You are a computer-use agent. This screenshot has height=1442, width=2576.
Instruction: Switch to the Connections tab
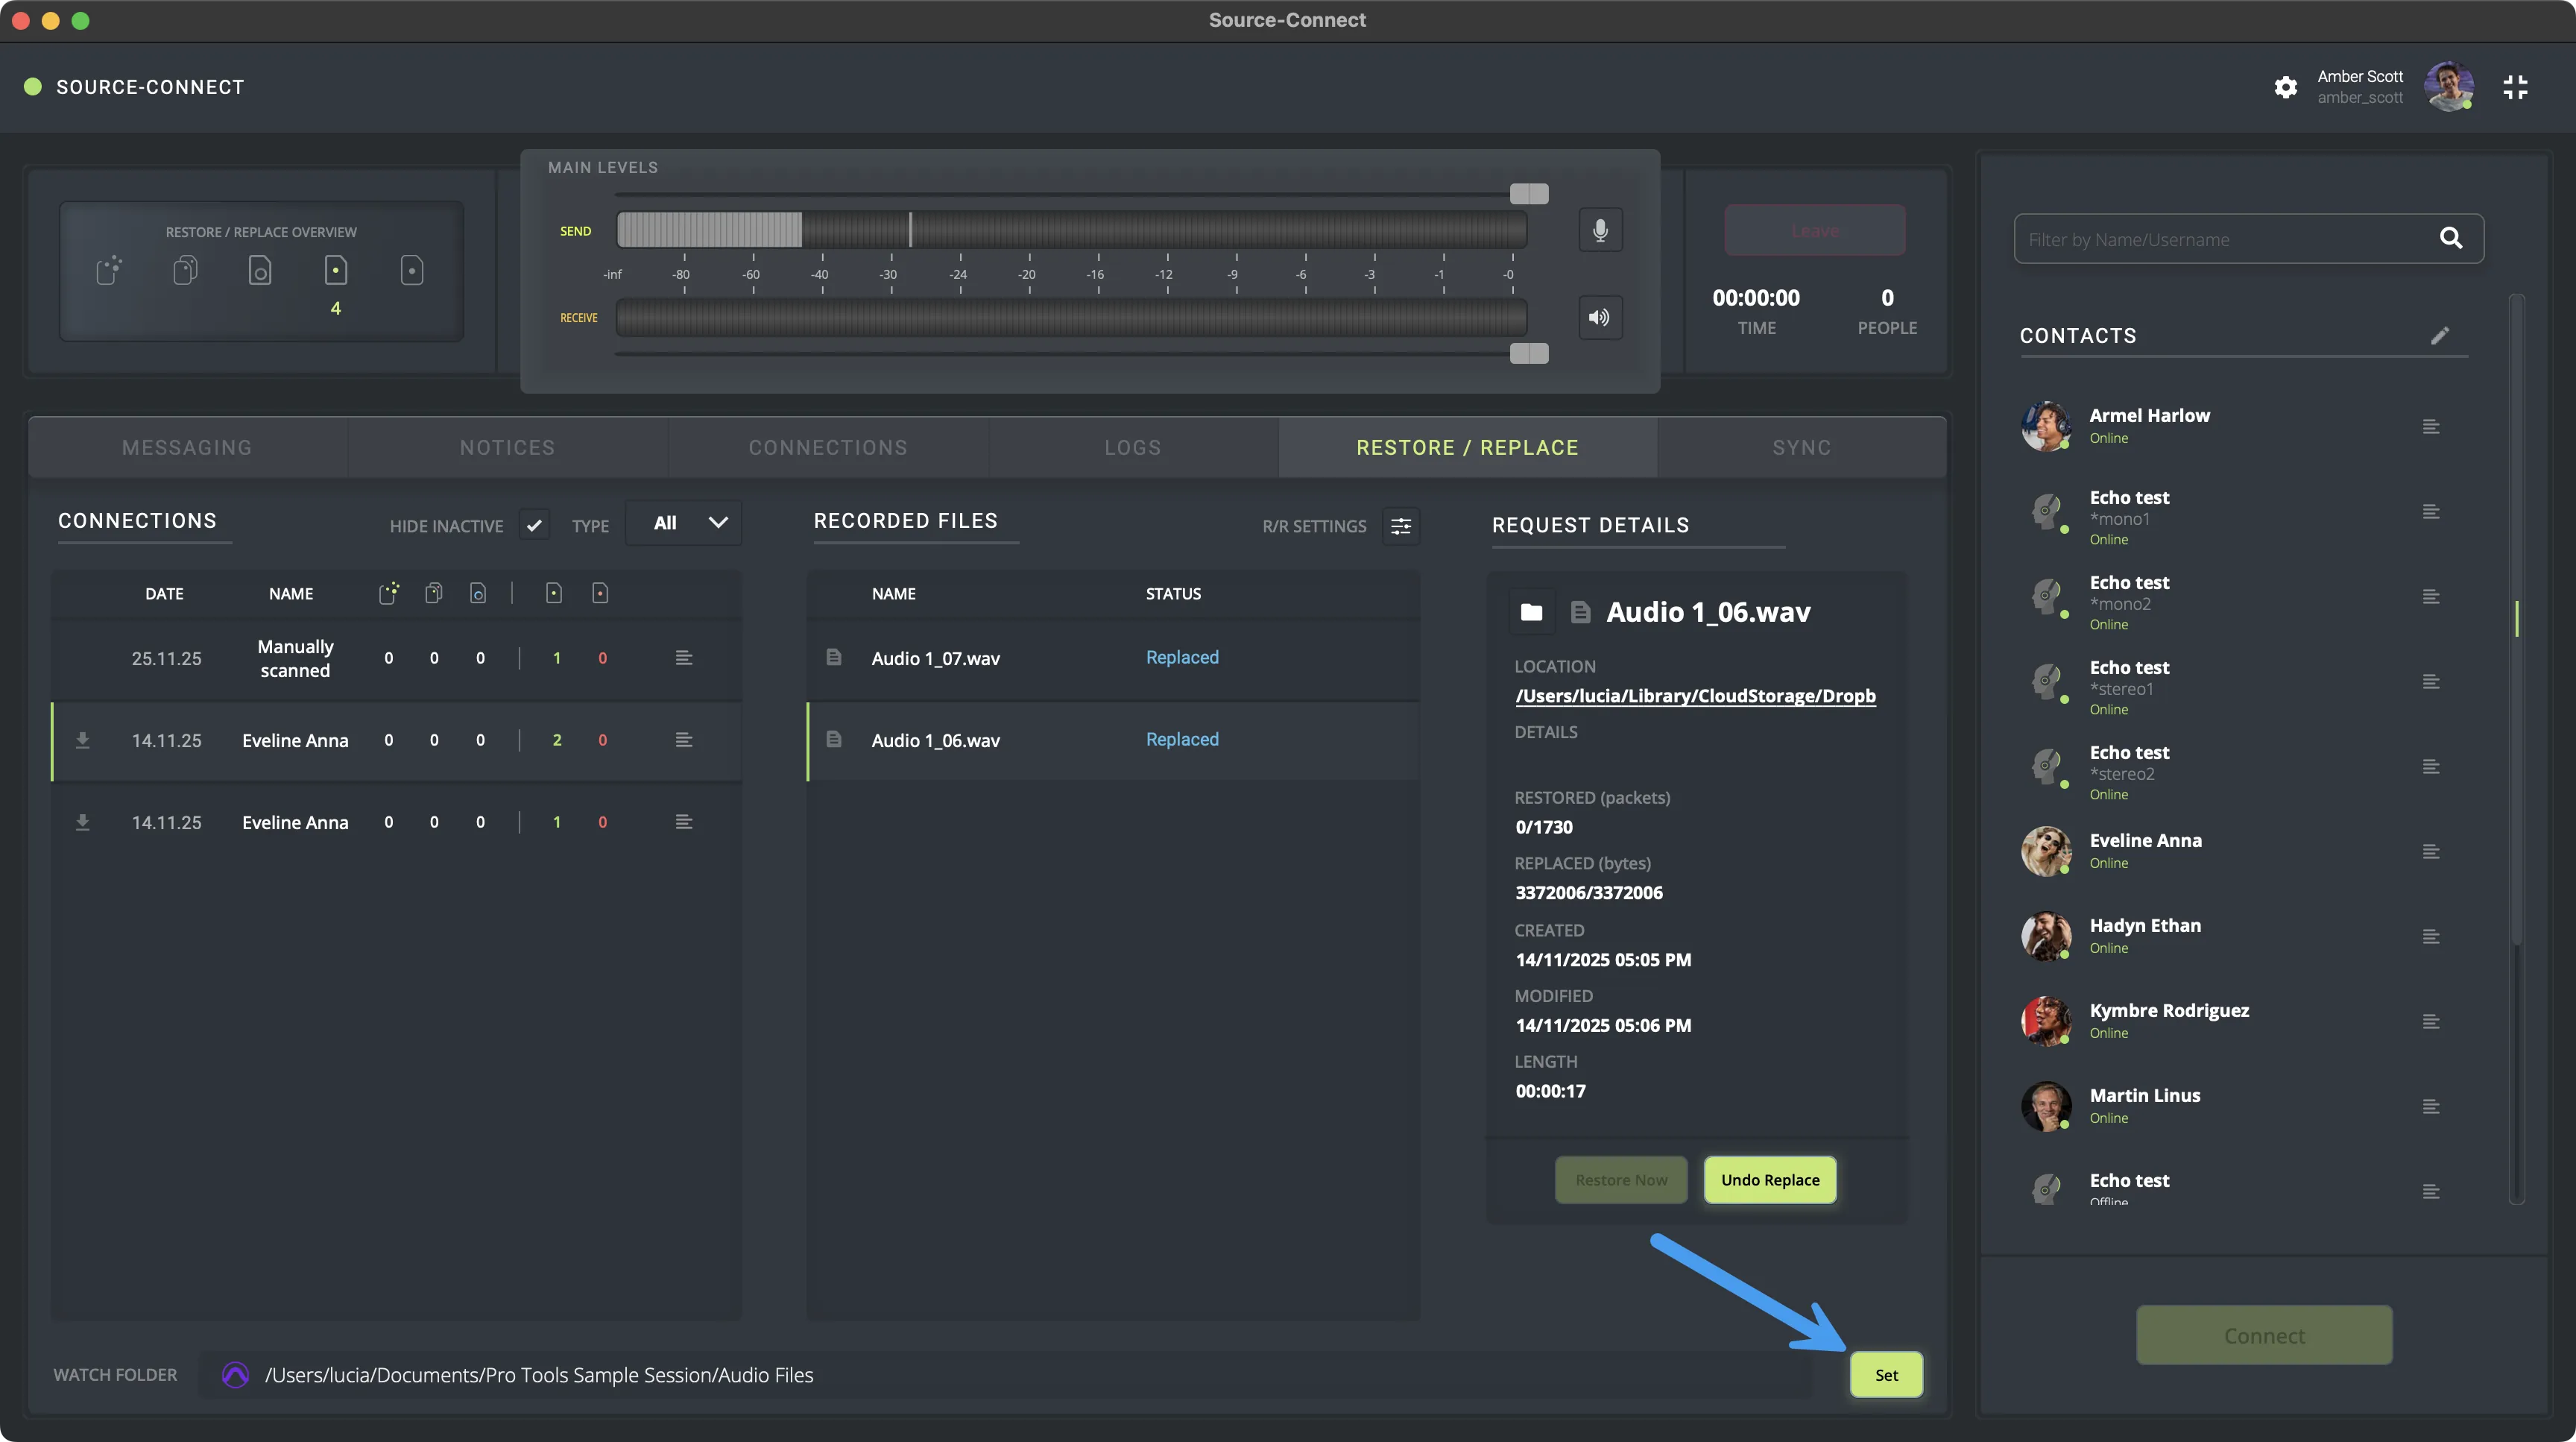828,448
